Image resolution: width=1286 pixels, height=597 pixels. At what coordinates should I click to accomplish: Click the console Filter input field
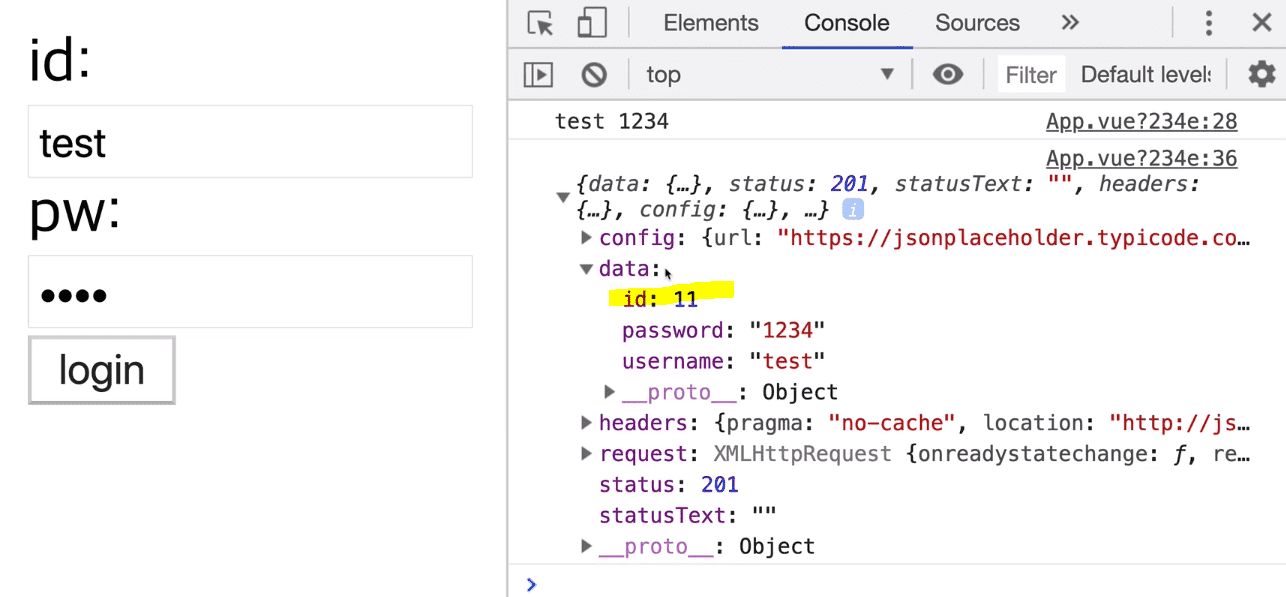tap(1031, 74)
